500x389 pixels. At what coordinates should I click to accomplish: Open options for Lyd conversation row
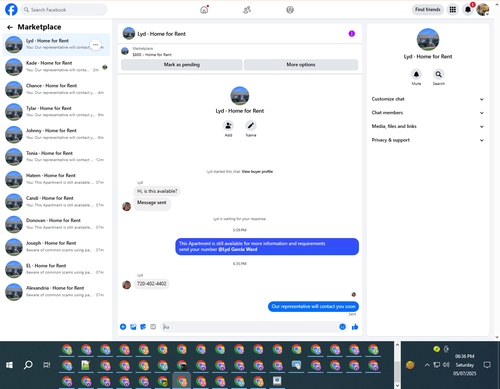point(96,45)
